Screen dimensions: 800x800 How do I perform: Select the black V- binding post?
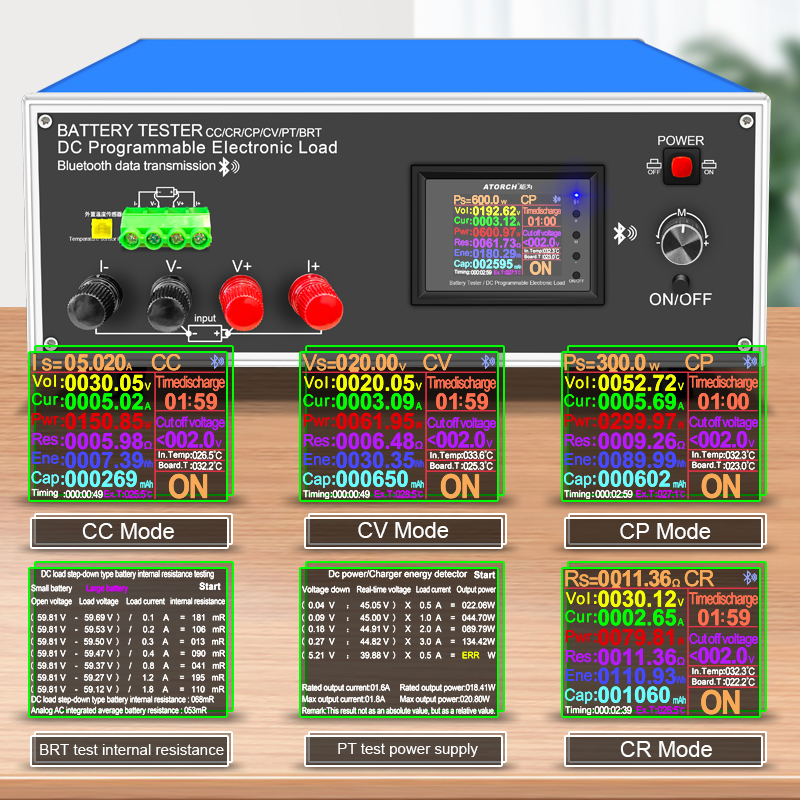[169, 304]
